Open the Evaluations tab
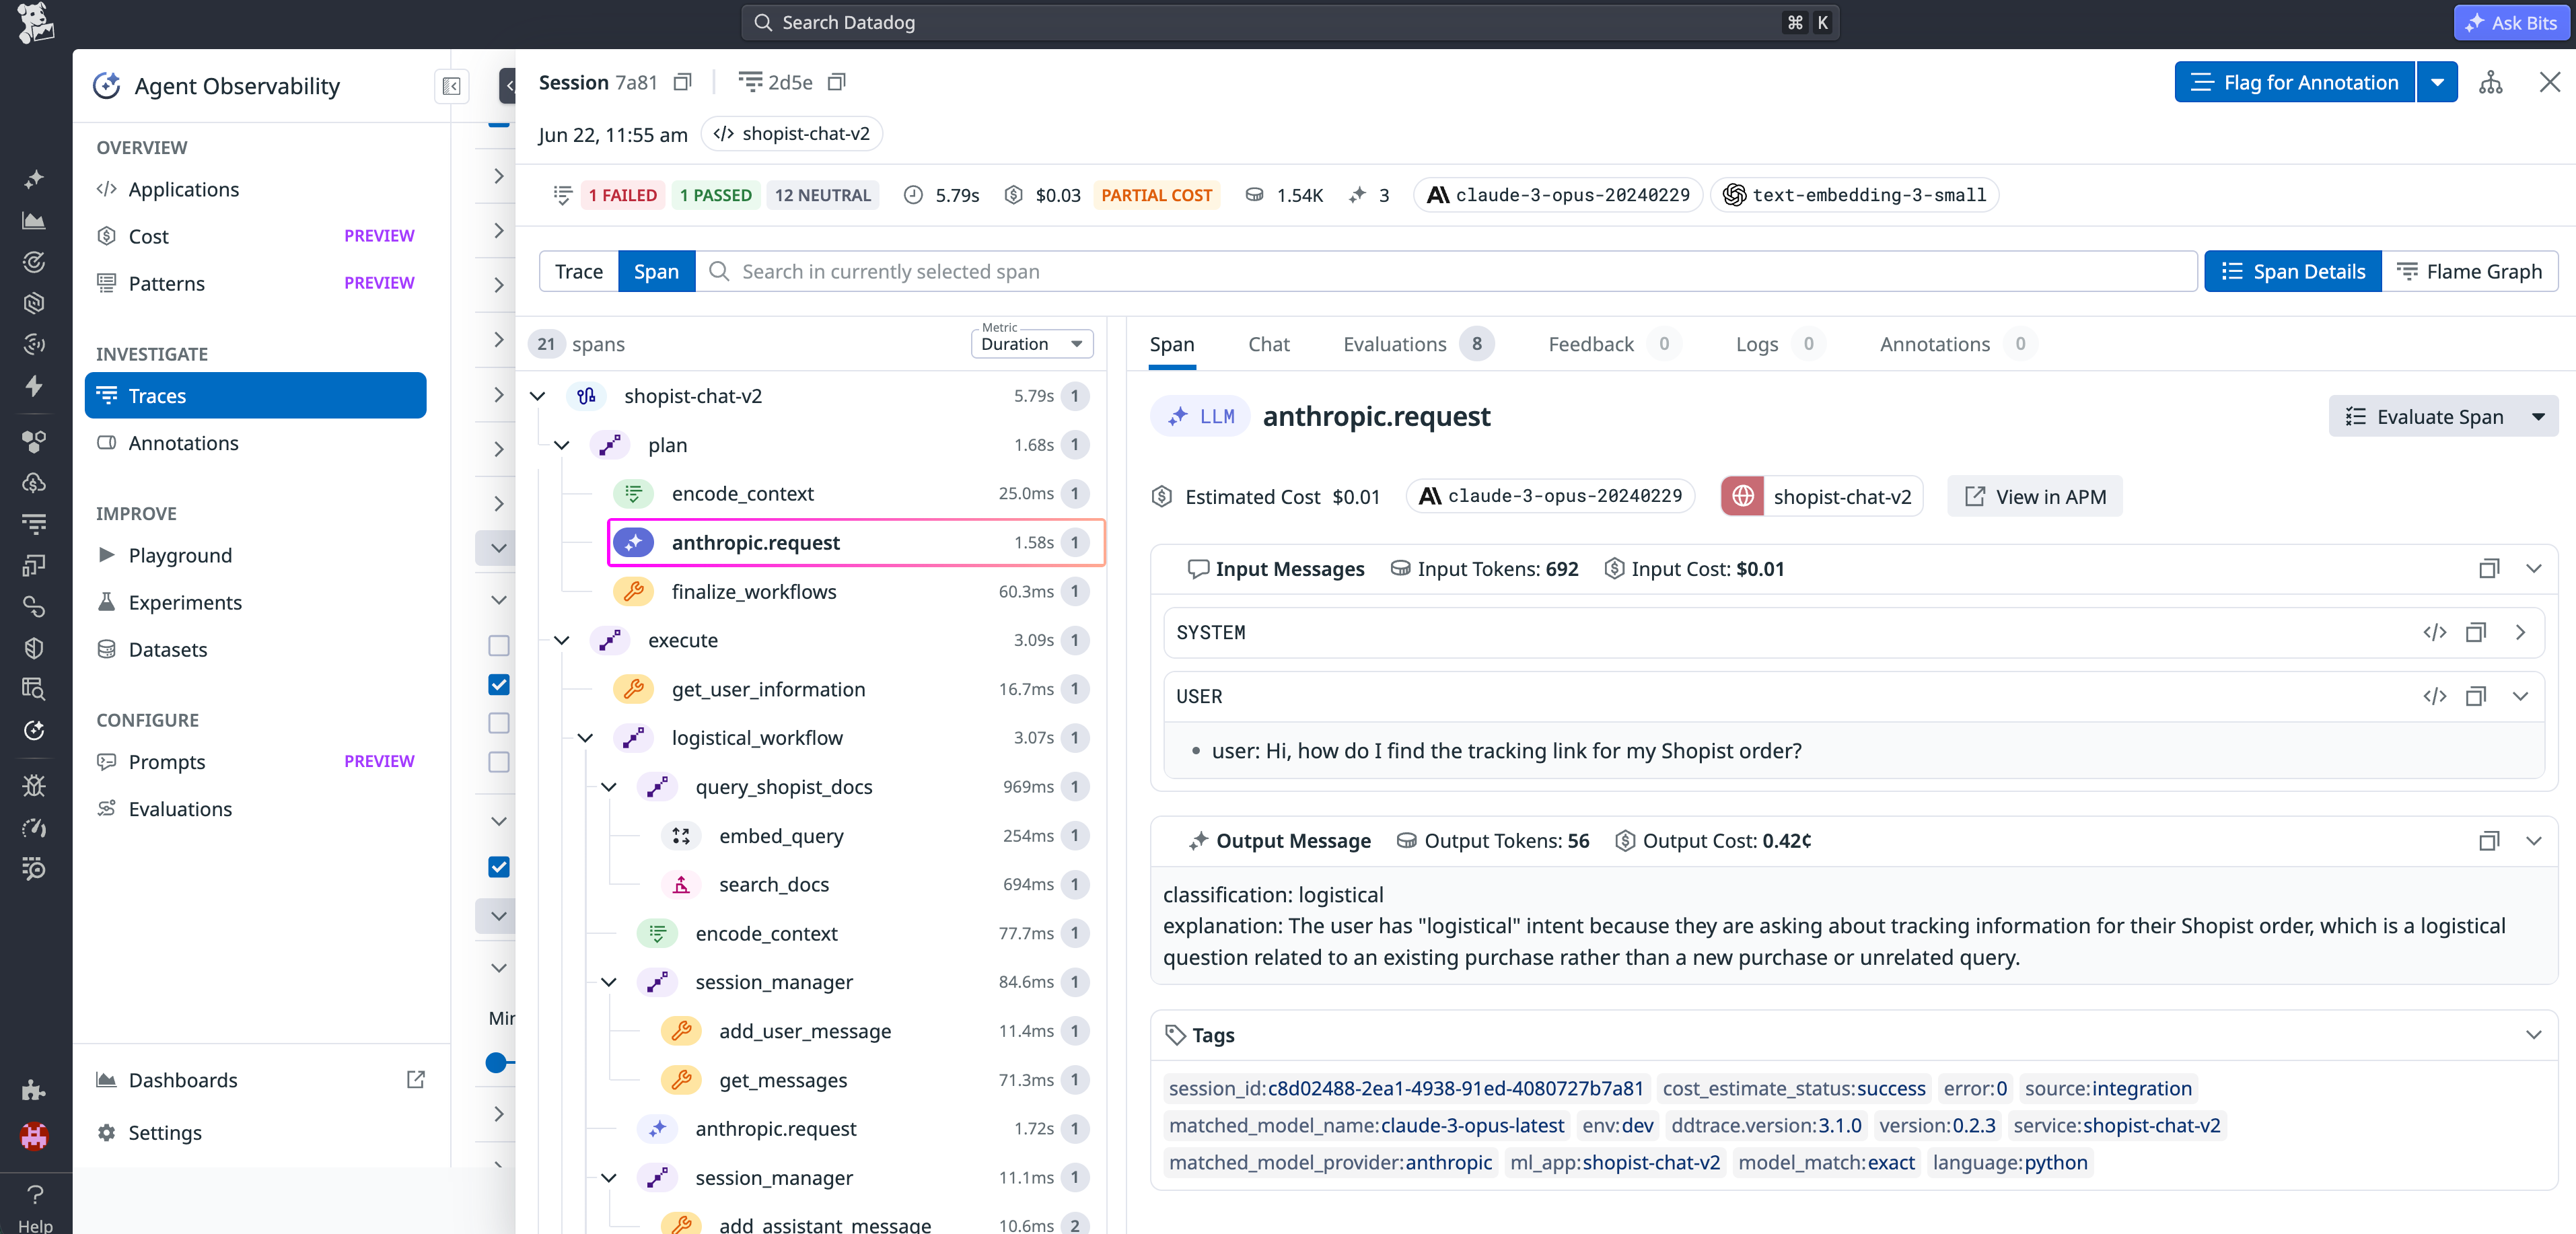The height and width of the screenshot is (1234, 2576). 1417,344
